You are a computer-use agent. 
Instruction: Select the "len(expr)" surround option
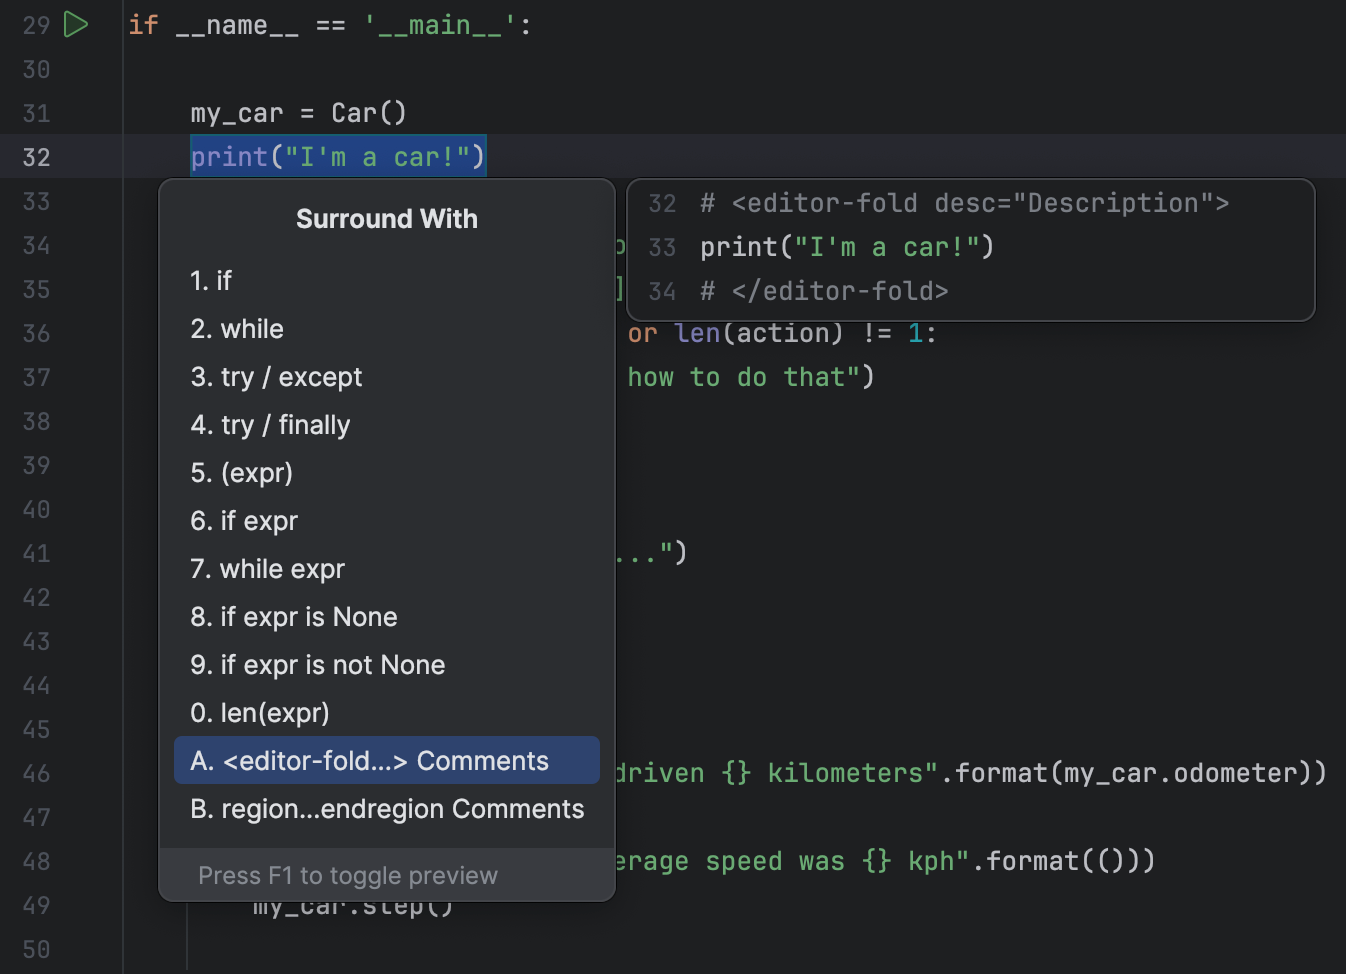[x=259, y=712]
